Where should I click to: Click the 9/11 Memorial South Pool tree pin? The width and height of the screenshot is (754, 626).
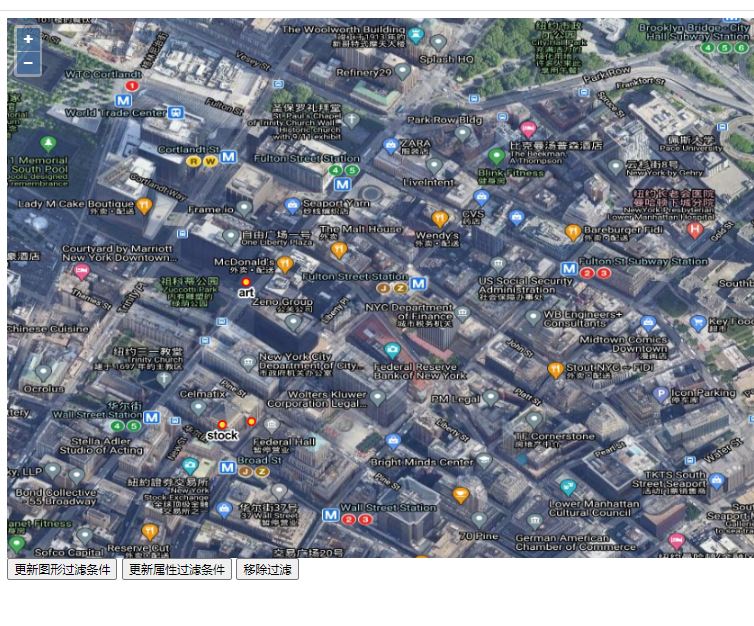(48, 144)
